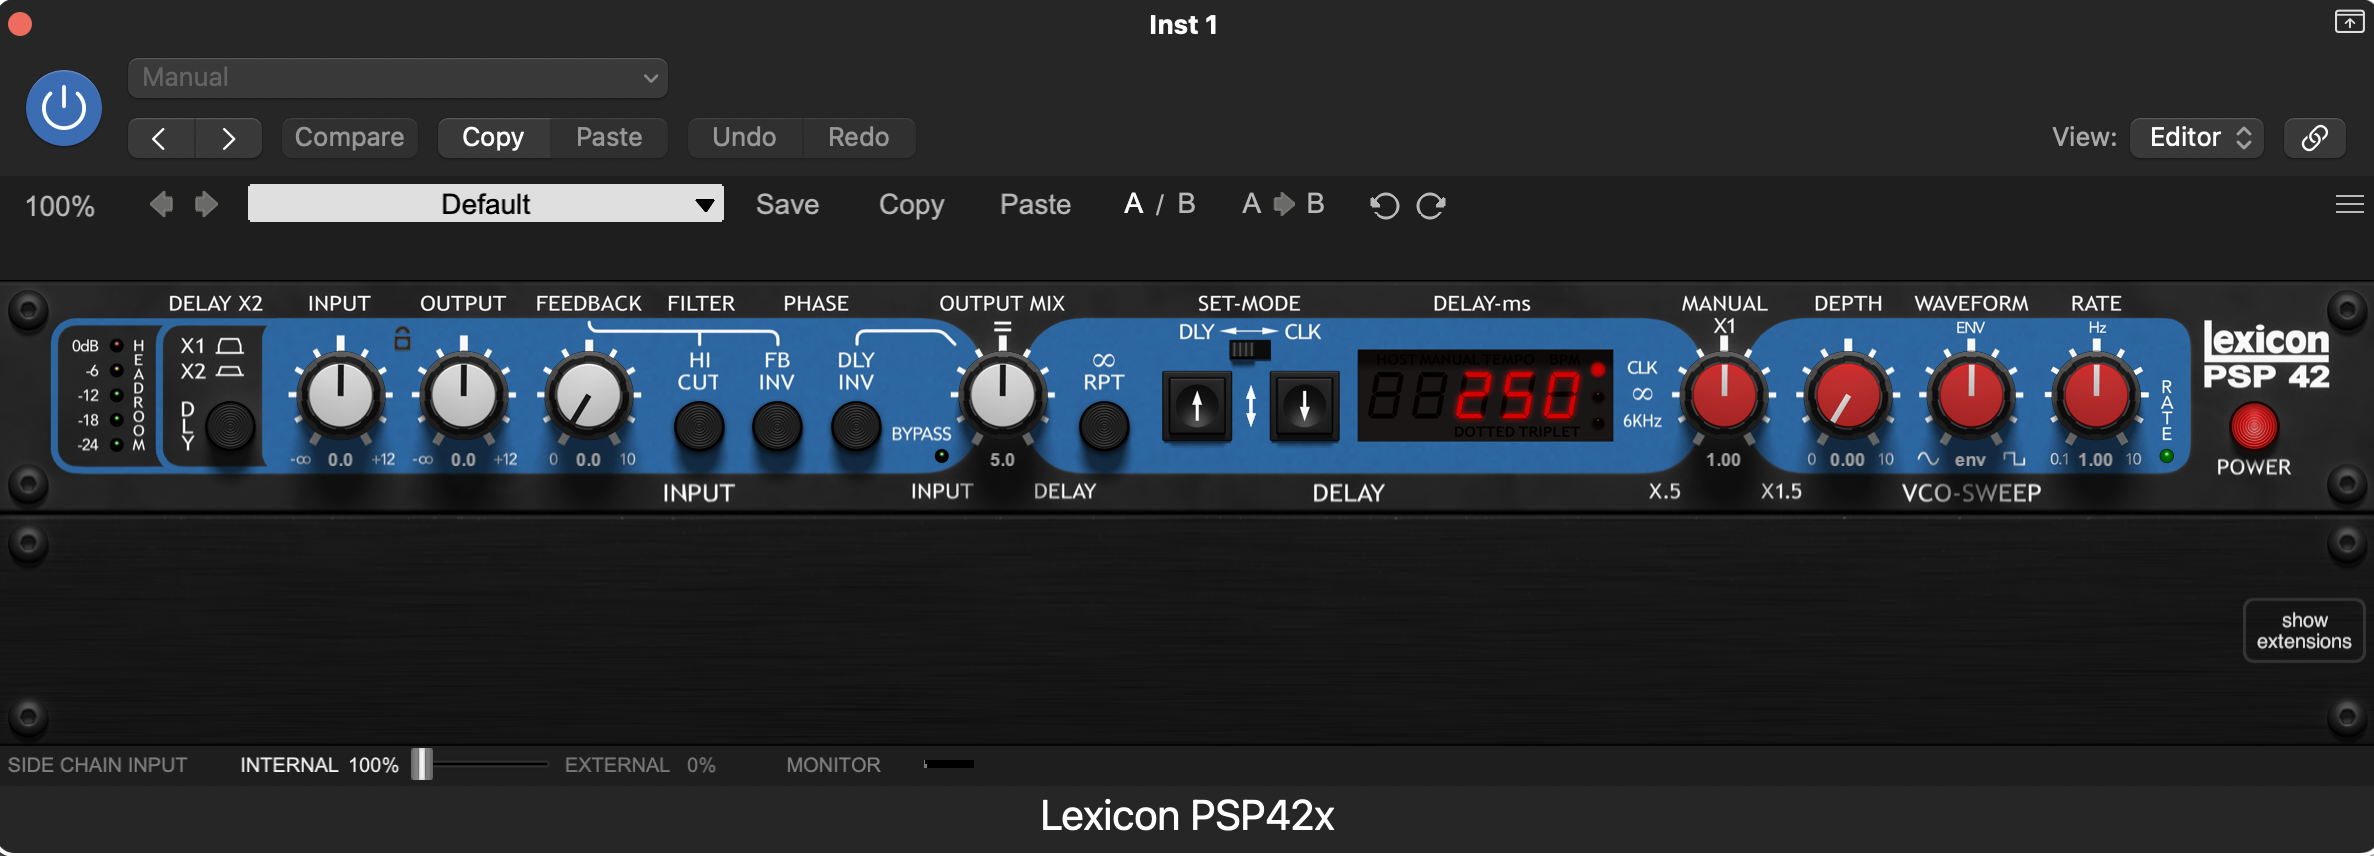Click Paste in the Logic header
Viewport: 2374px width, 856px height.
point(609,138)
